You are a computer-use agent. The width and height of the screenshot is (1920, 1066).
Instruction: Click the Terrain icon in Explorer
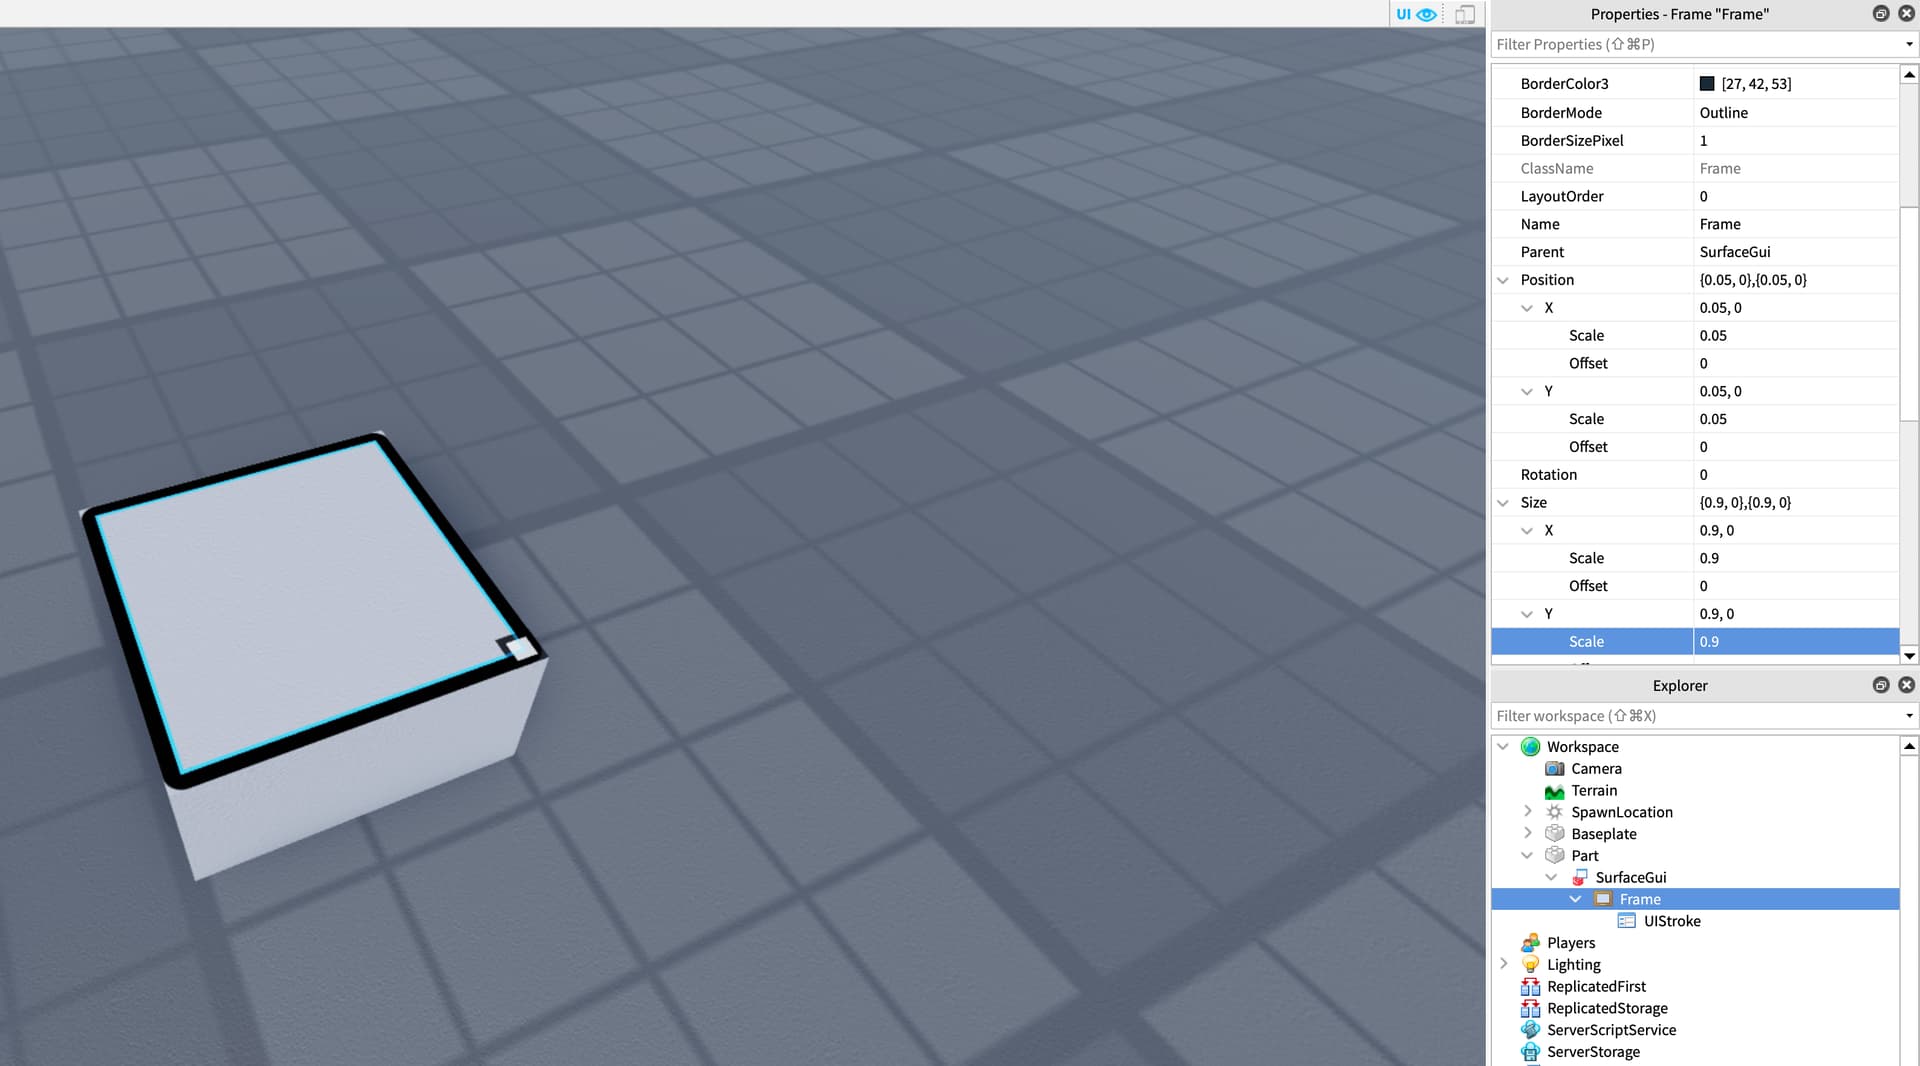point(1554,791)
